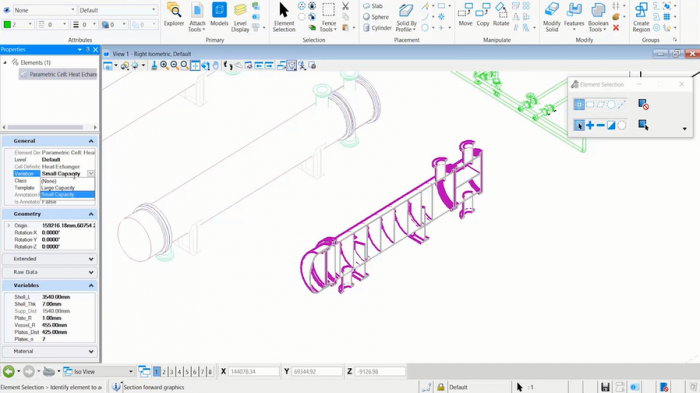The image size is (700, 393).
Task: Open the Attach Tools menu
Action: 197,17
